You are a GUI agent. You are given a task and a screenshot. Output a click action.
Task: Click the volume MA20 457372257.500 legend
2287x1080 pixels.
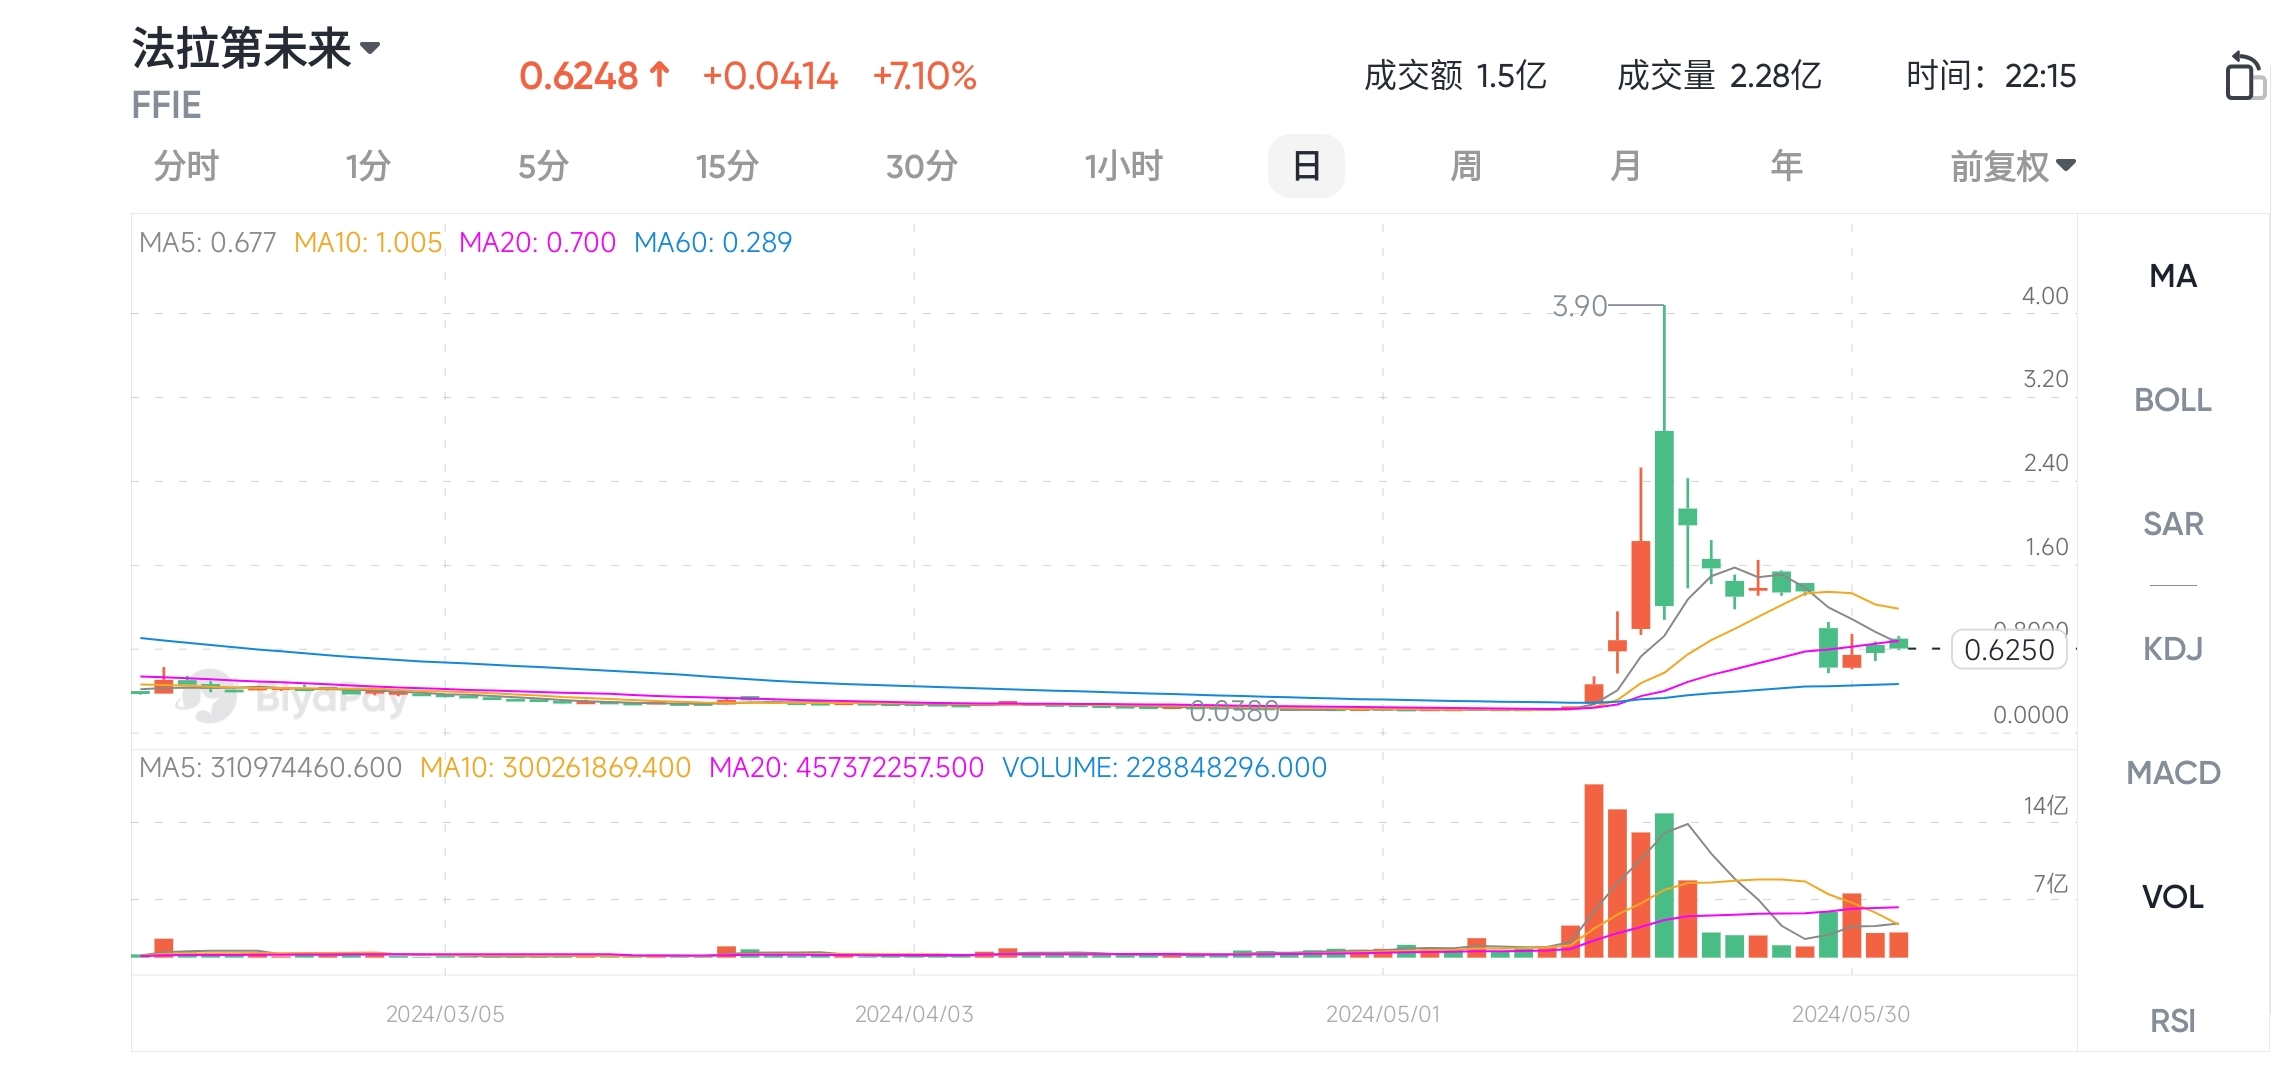(x=846, y=768)
